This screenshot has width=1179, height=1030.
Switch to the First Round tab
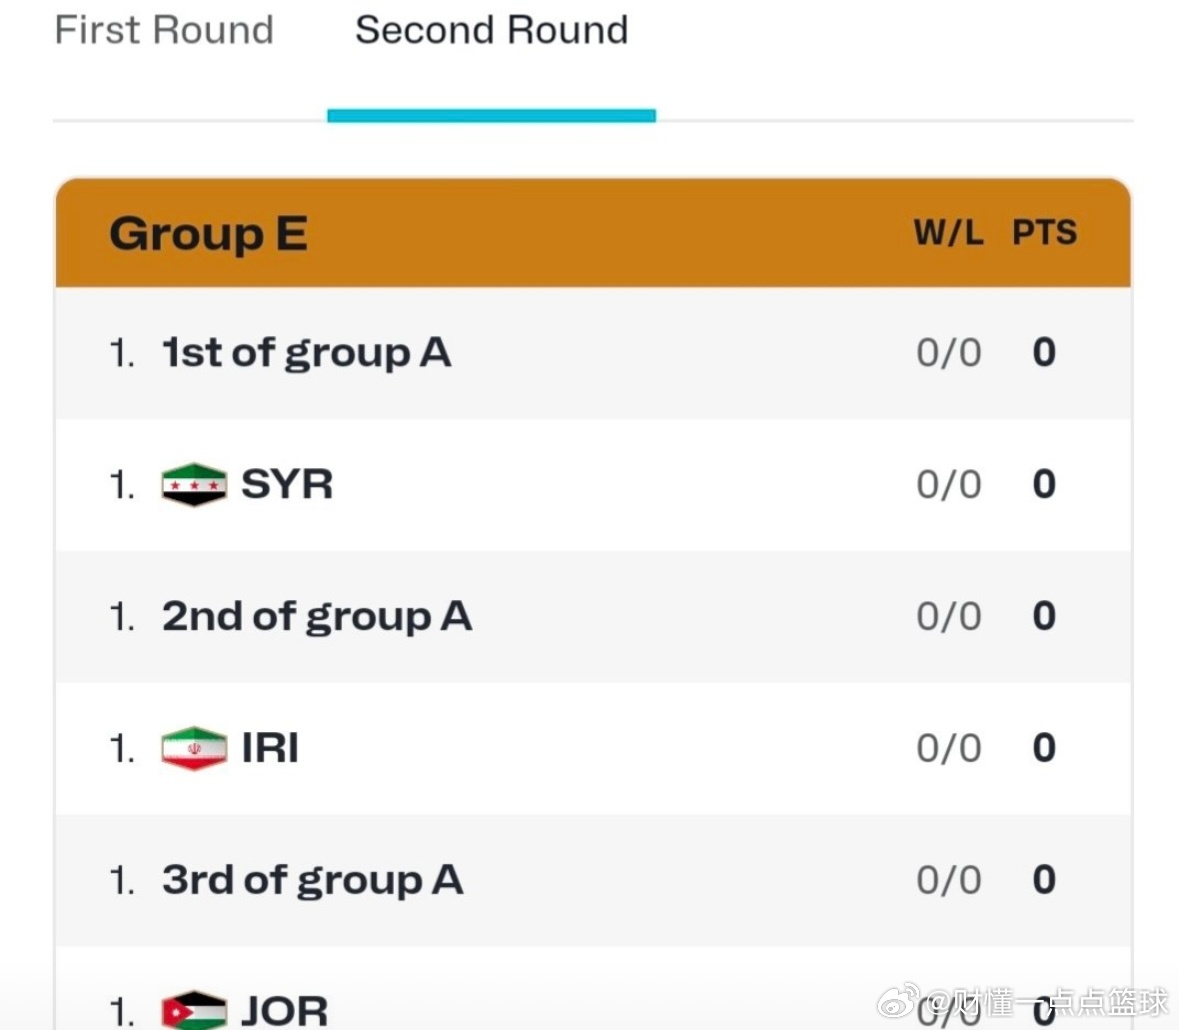(x=164, y=30)
